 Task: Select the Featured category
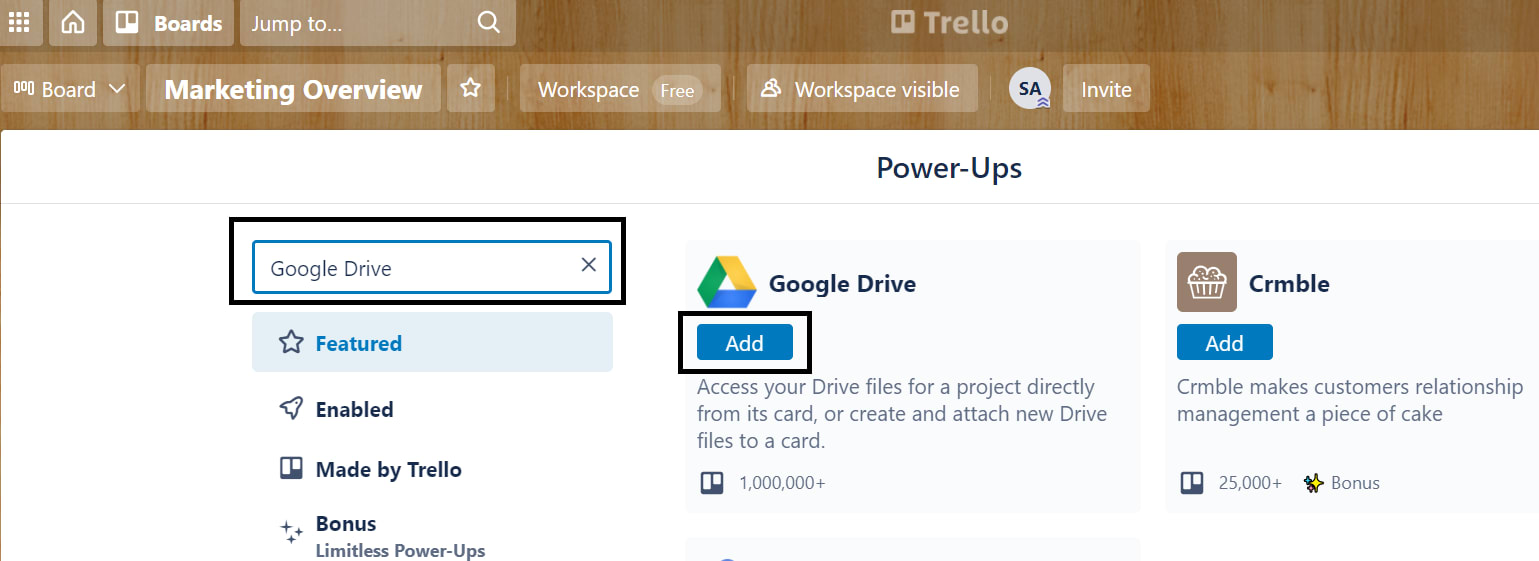click(432, 342)
